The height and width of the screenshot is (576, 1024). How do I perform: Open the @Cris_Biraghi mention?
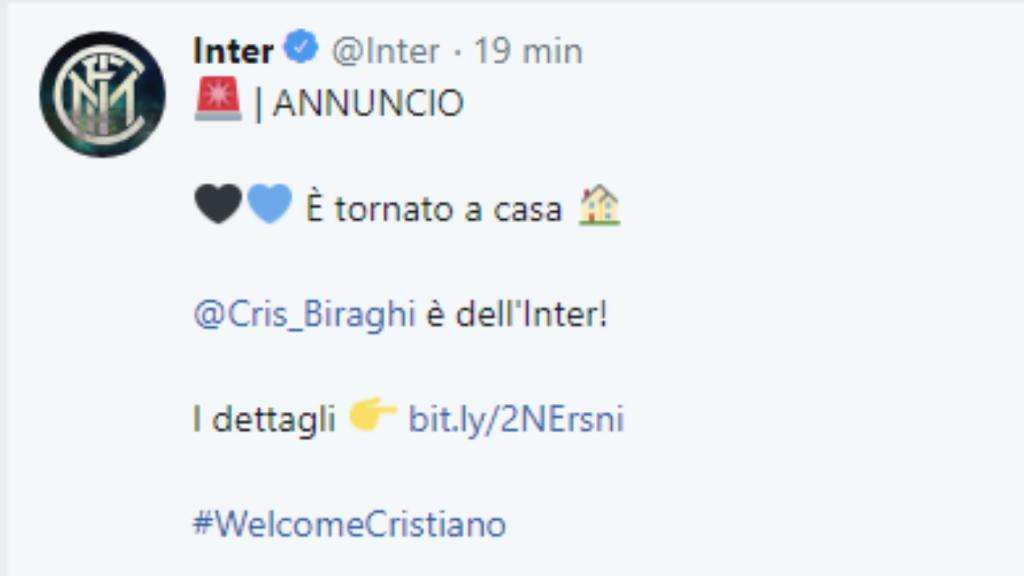click(x=304, y=314)
